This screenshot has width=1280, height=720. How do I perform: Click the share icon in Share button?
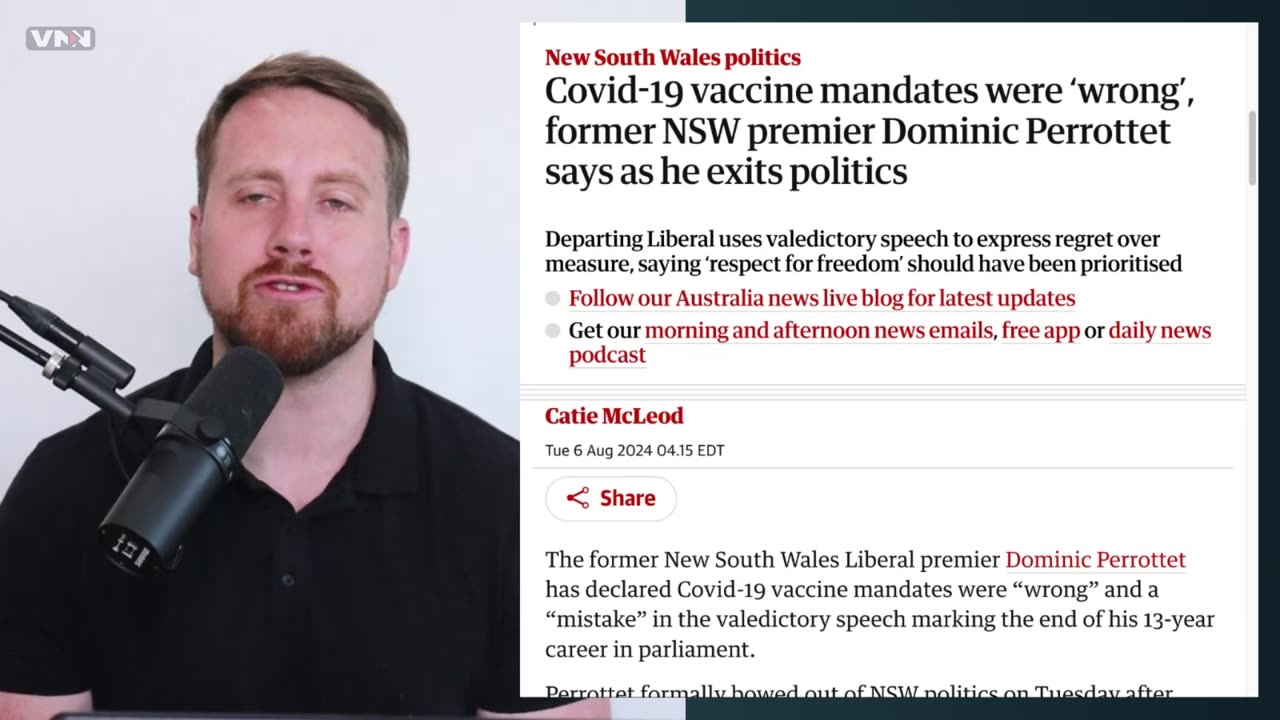pos(577,498)
